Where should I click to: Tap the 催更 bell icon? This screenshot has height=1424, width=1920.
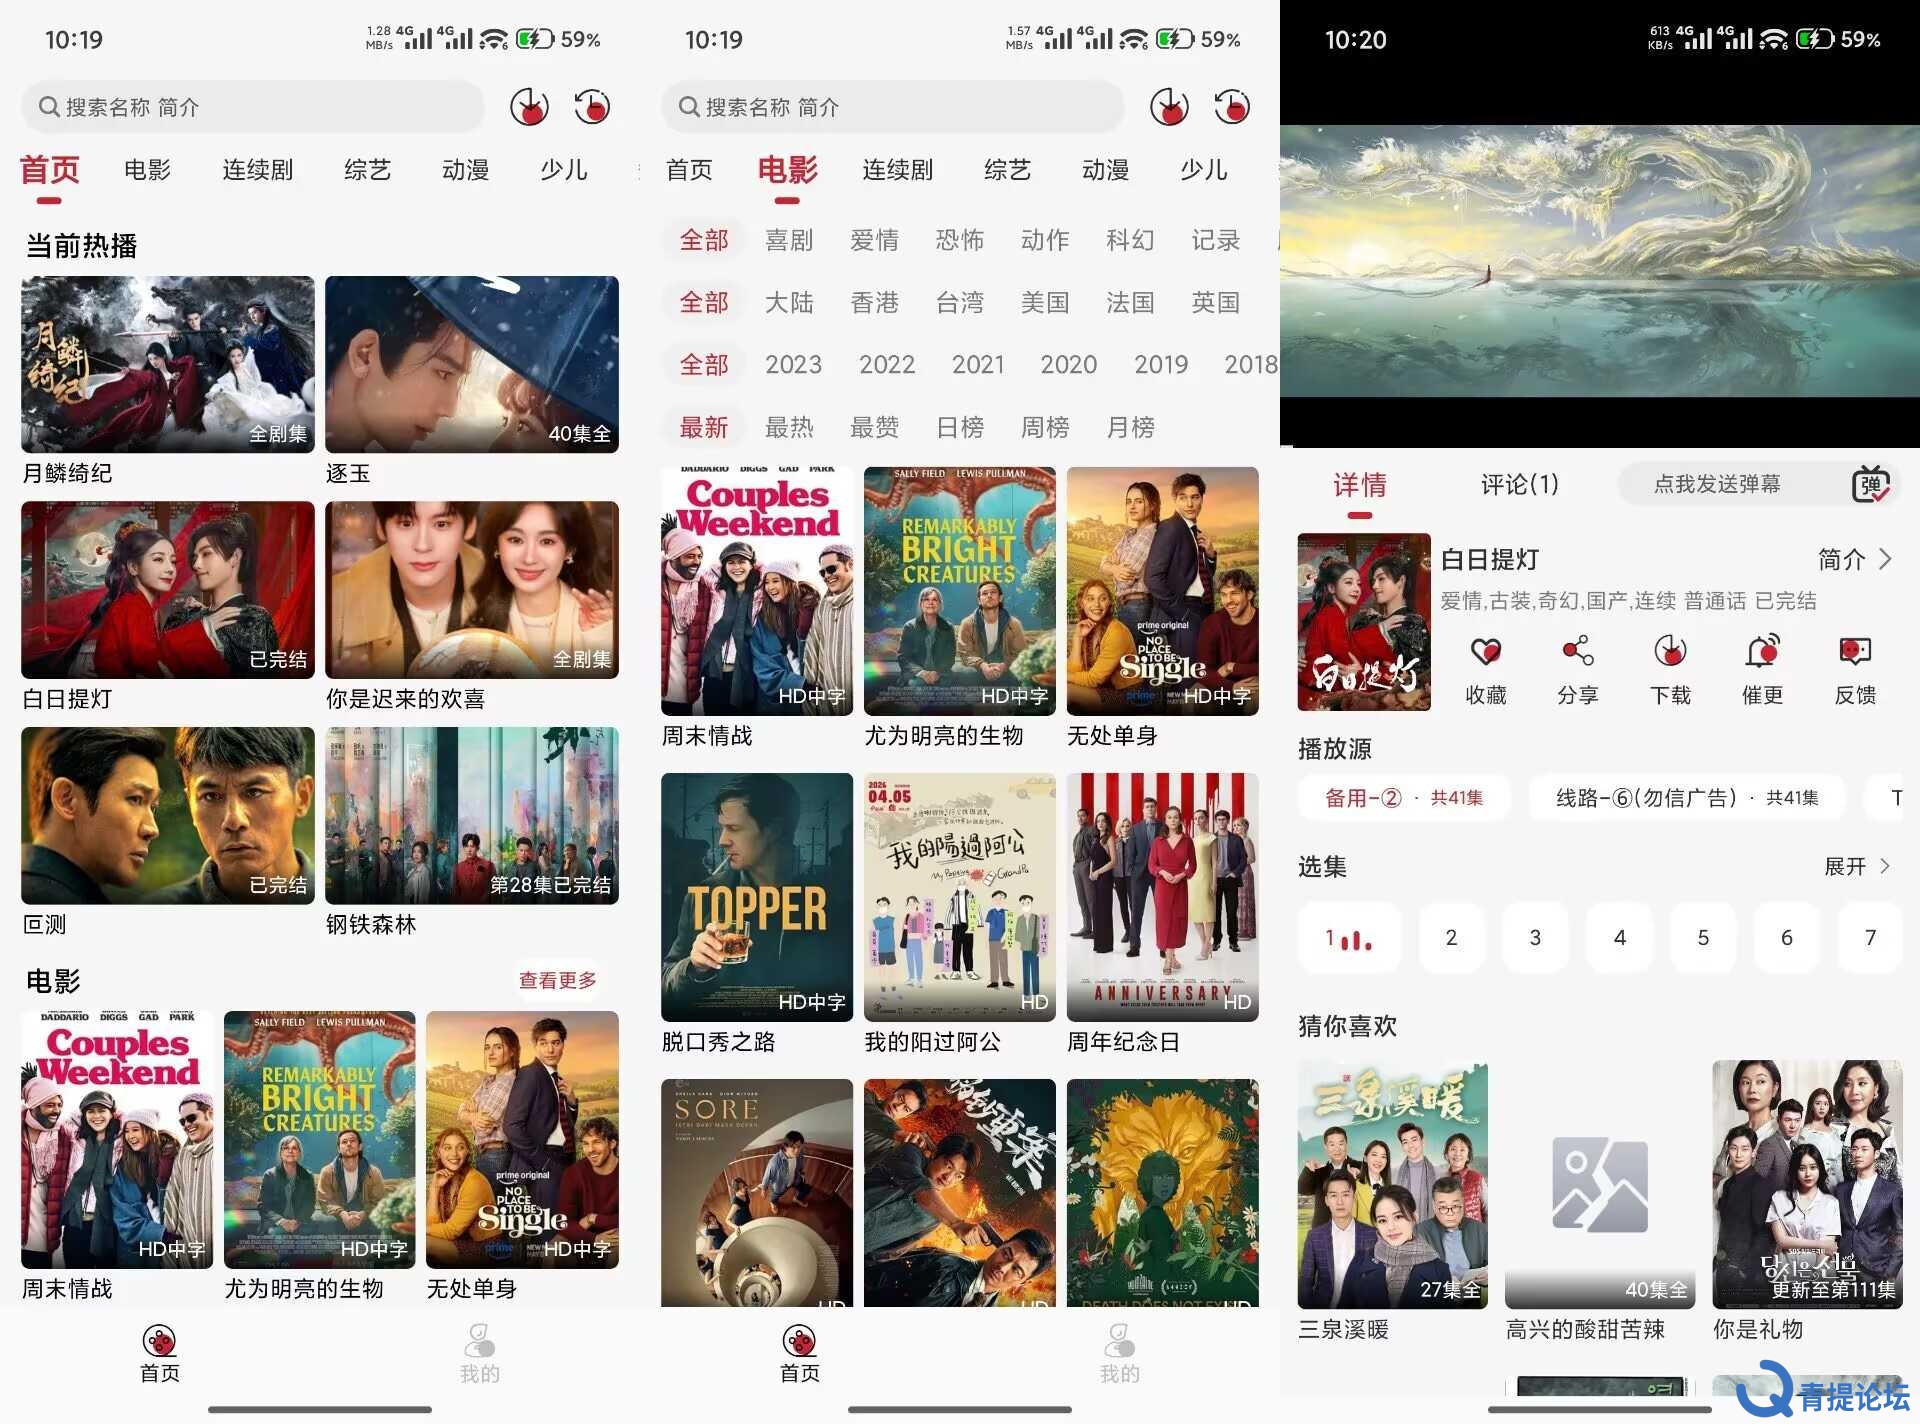[x=1762, y=652]
